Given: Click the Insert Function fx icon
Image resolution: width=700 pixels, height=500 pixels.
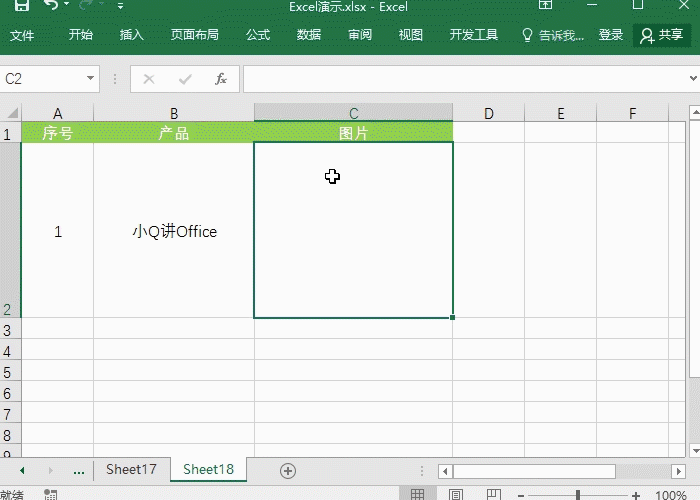Looking at the screenshot, I should [x=221, y=78].
